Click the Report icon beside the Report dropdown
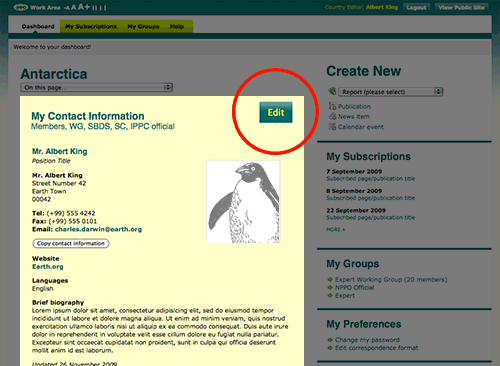 tap(332, 91)
